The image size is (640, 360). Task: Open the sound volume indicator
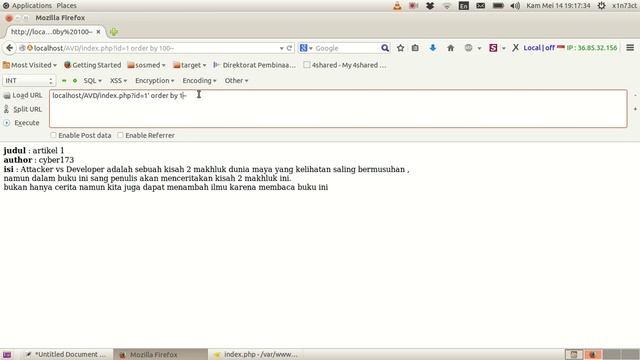click(x=515, y=6)
